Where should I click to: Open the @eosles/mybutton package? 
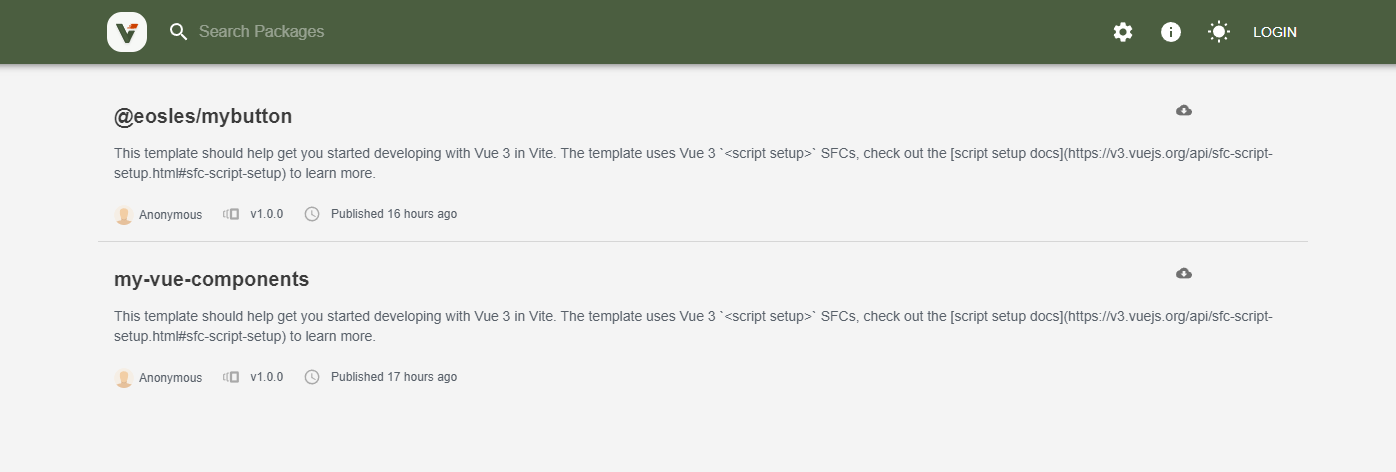(203, 116)
